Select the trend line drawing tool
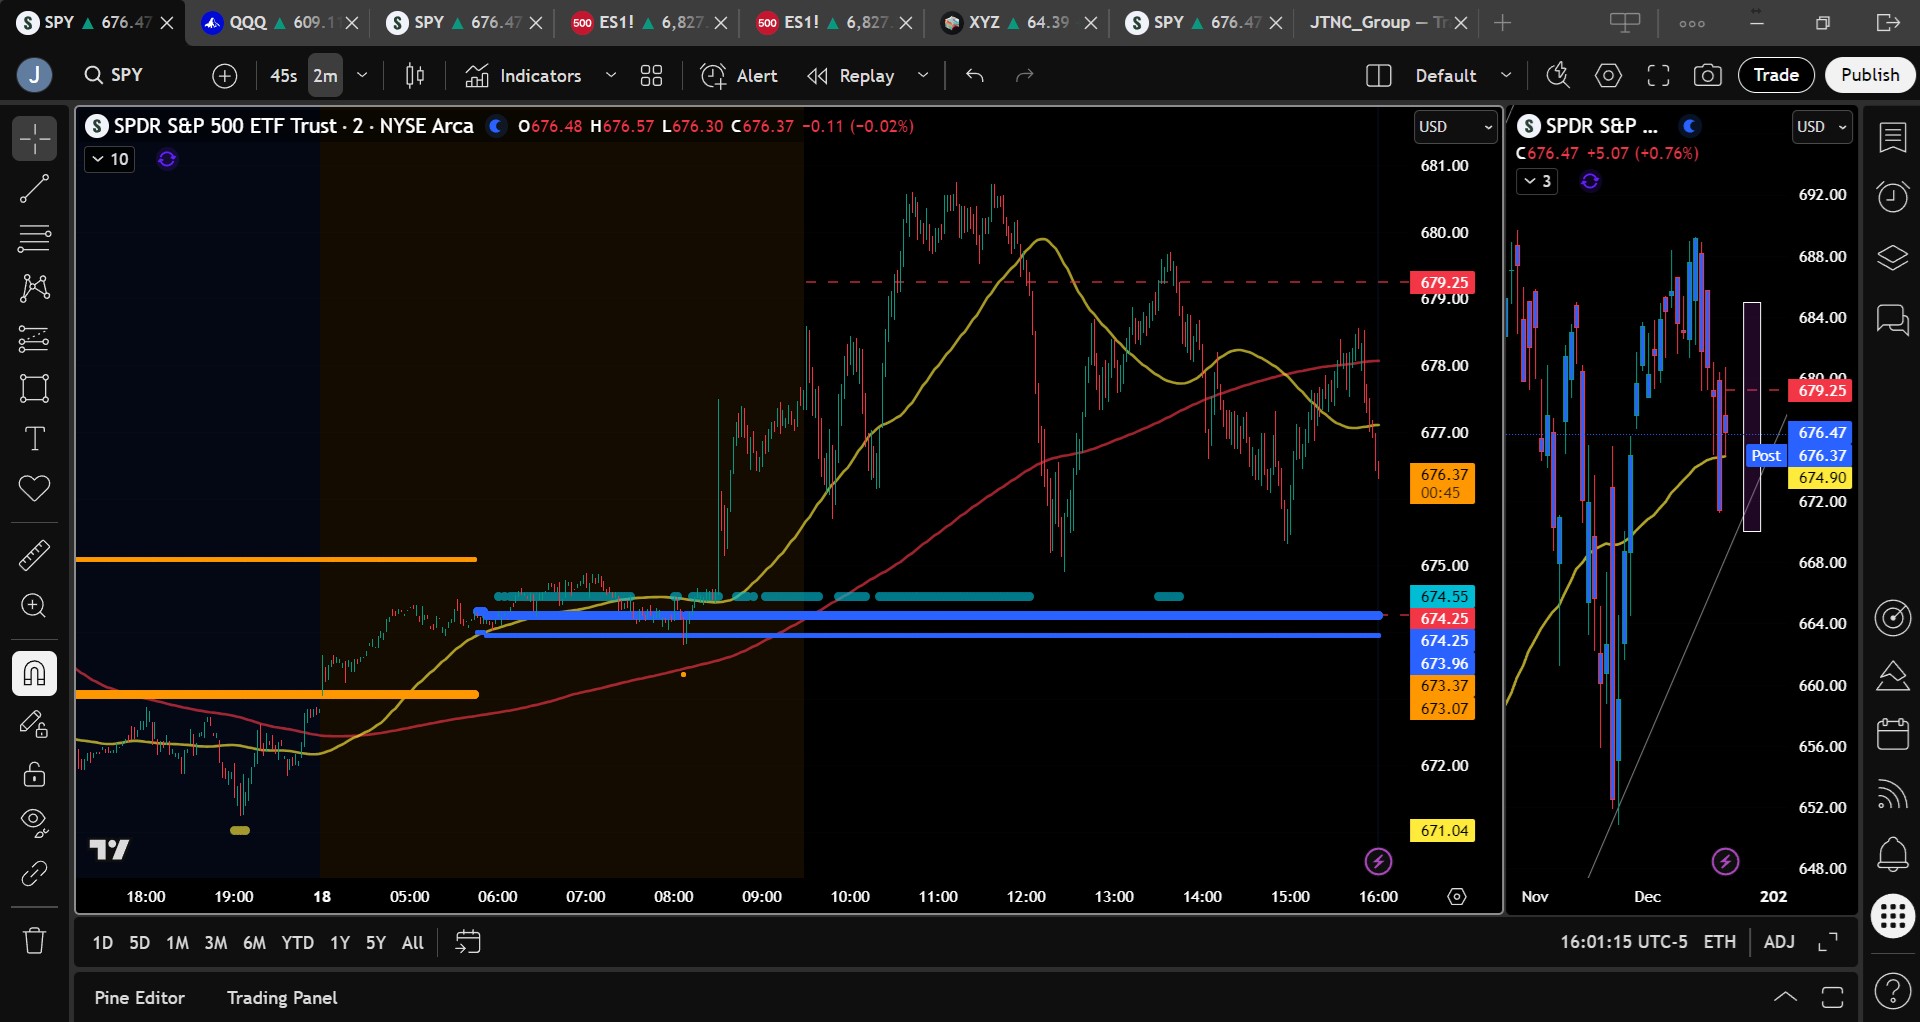This screenshot has width=1920, height=1022. [34, 189]
